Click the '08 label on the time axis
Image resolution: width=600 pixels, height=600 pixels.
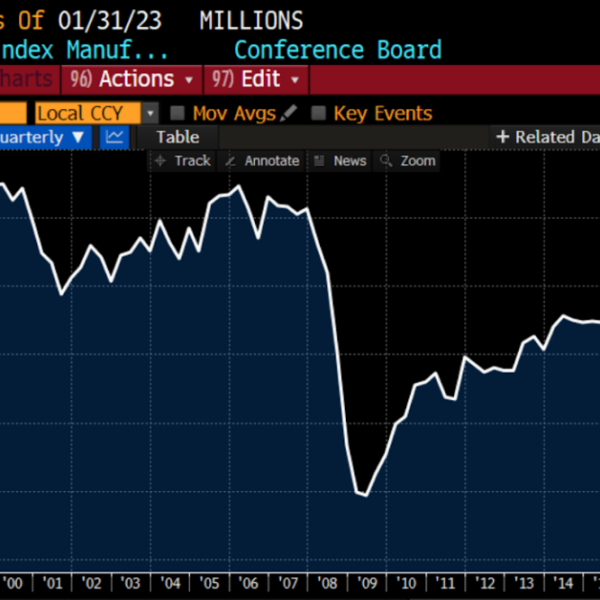(x=328, y=583)
